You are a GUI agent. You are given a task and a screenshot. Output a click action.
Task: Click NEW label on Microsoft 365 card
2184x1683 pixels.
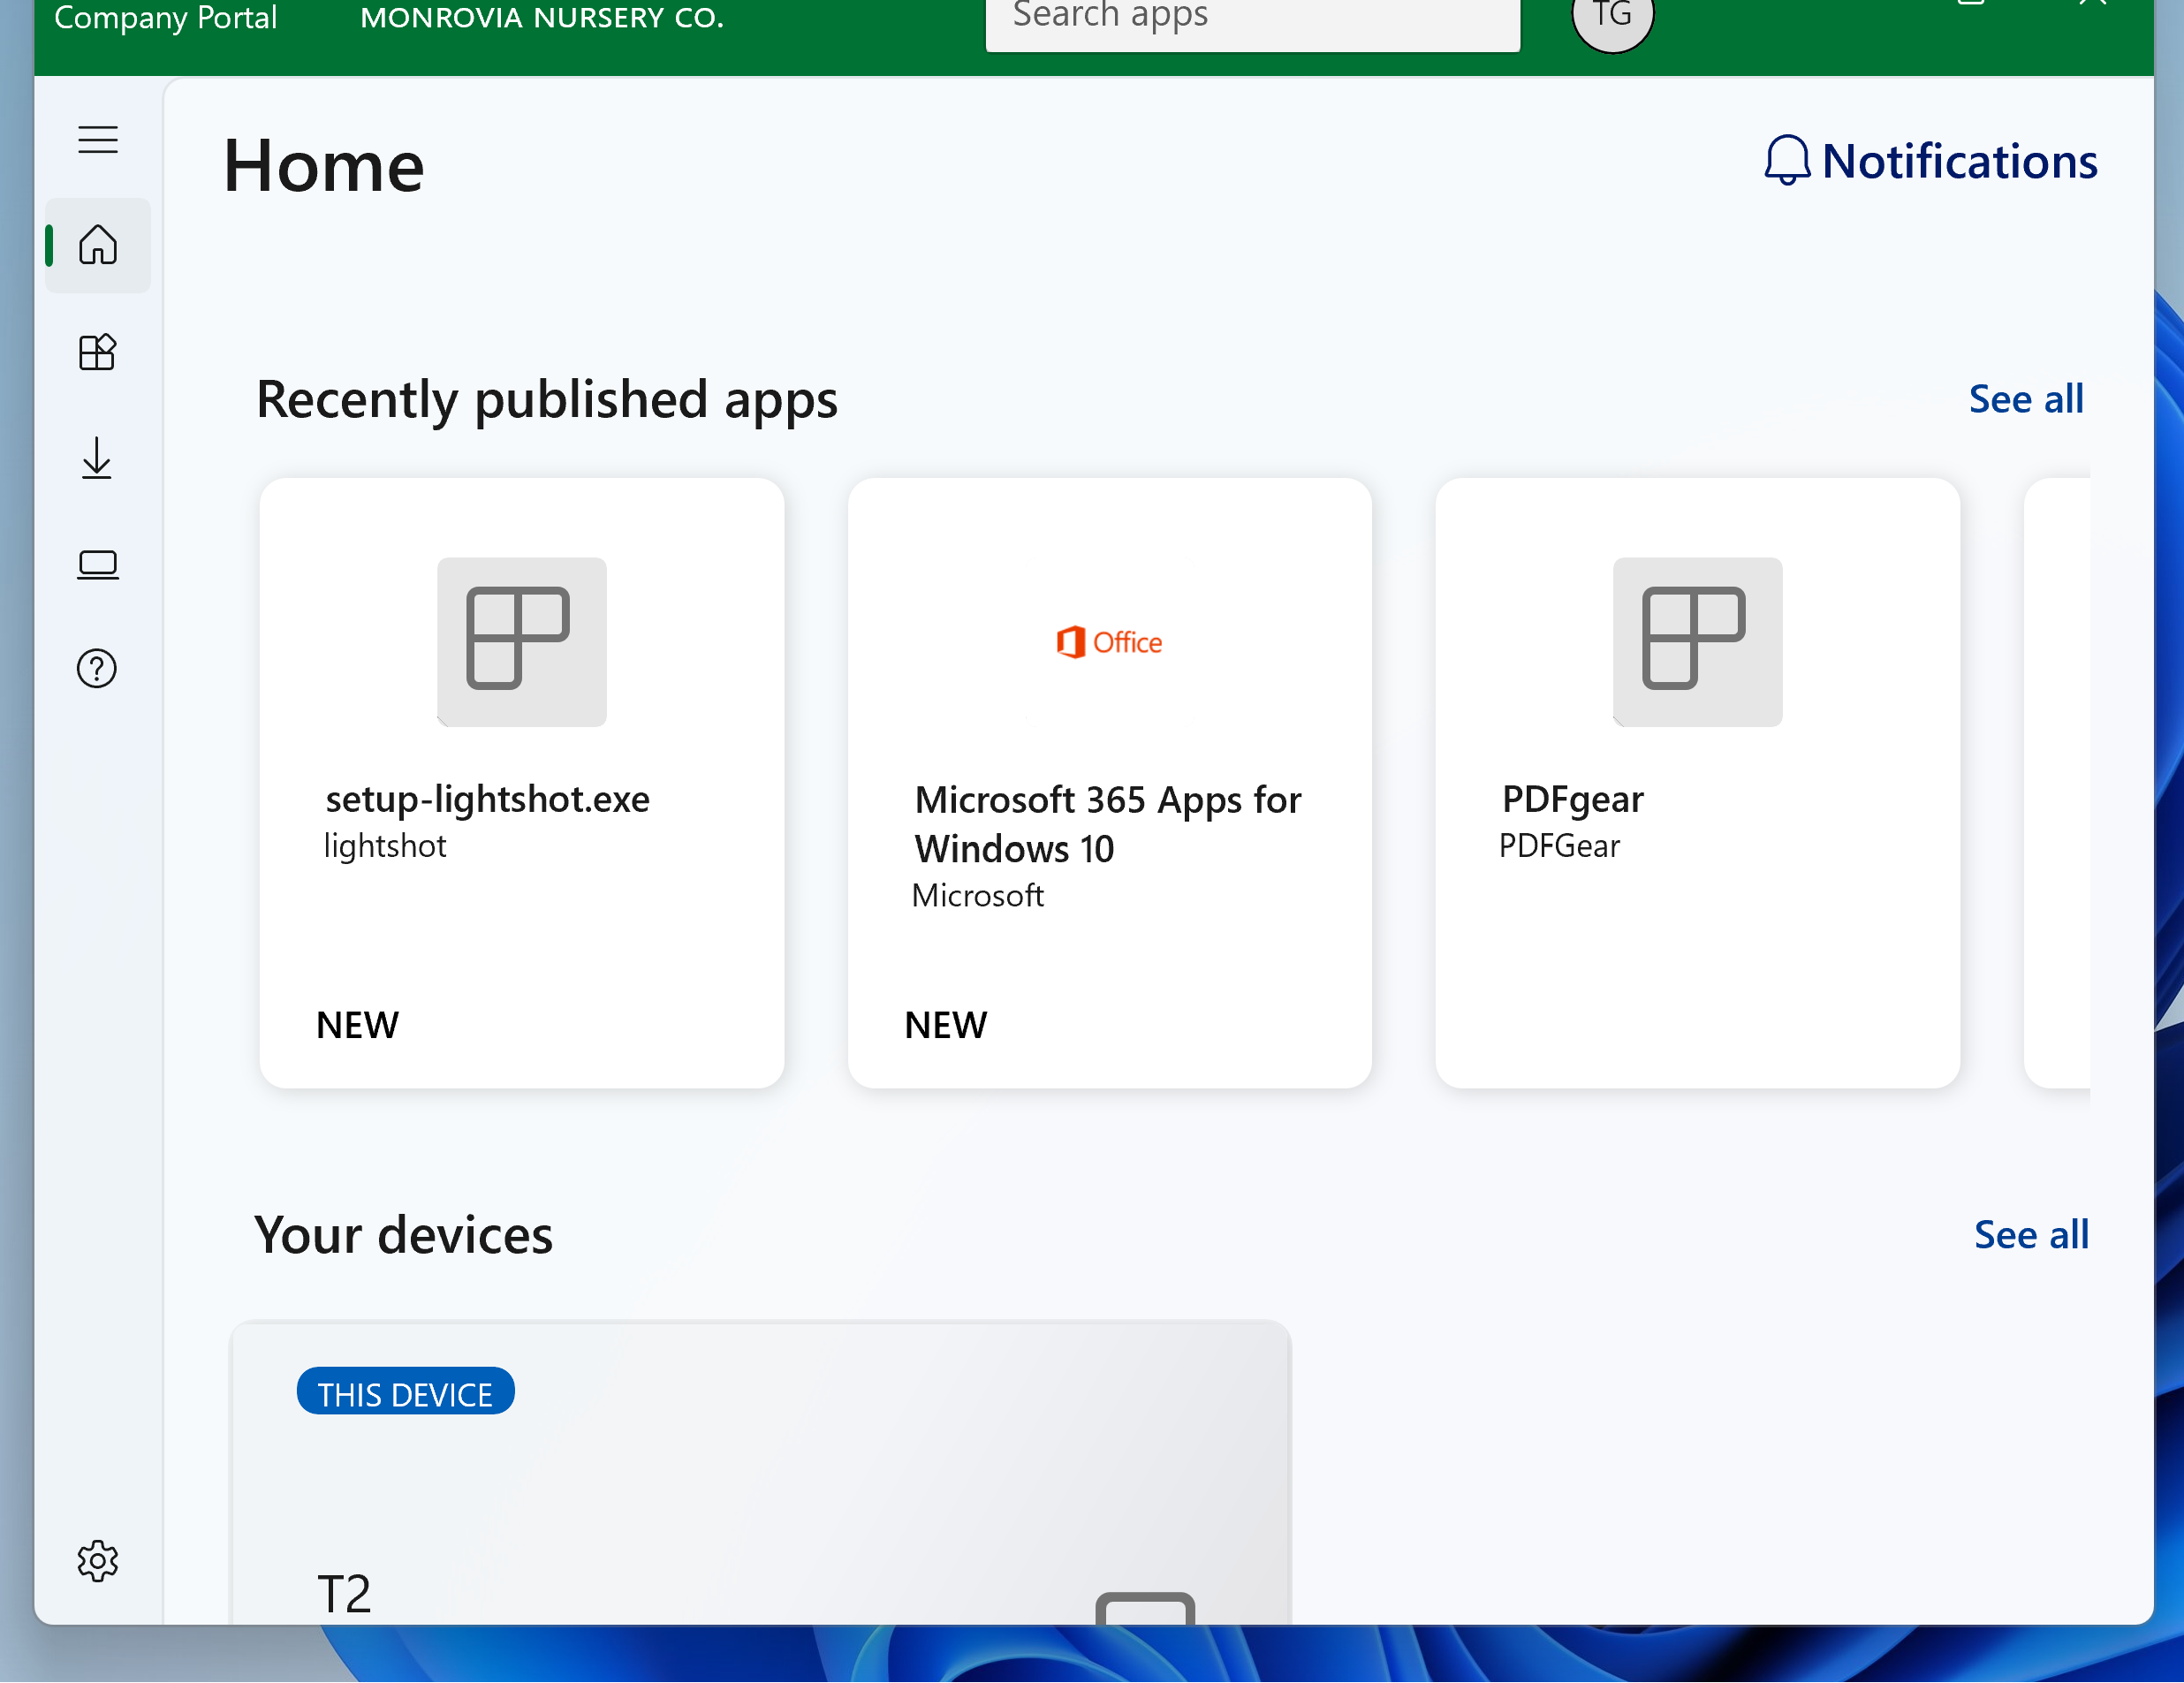[945, 1025]
